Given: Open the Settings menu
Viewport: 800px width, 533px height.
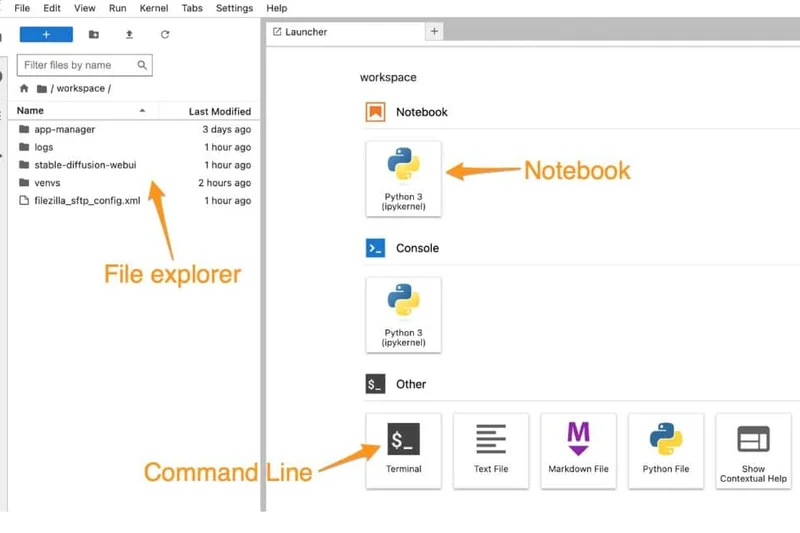Looking at the screenshot, I should coord(234,8).
